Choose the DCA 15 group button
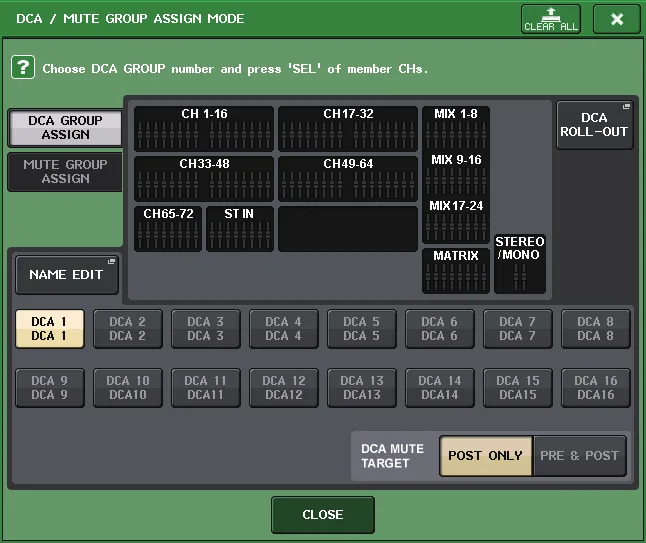The width and height of the screenshot is (646, 543). coord(517,388)
